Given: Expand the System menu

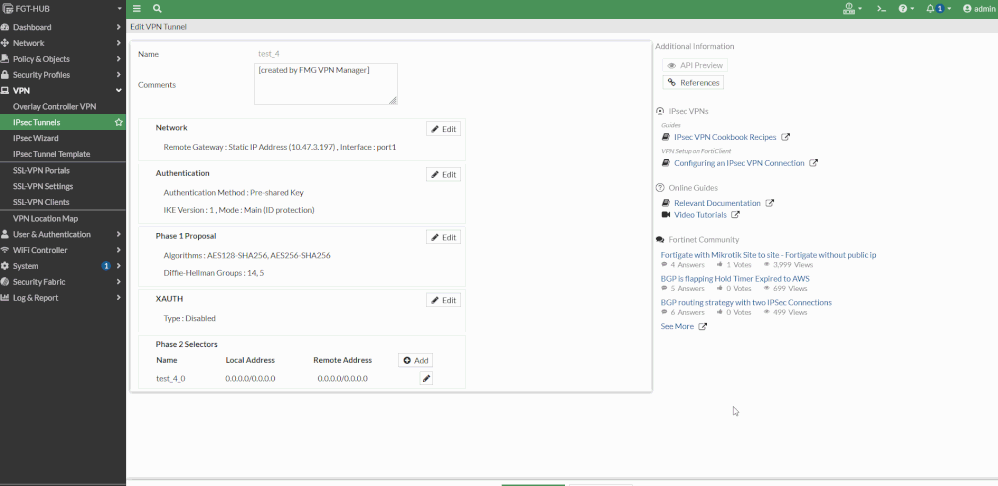Looking at the screenshot, I should click(x=62, y=266).
